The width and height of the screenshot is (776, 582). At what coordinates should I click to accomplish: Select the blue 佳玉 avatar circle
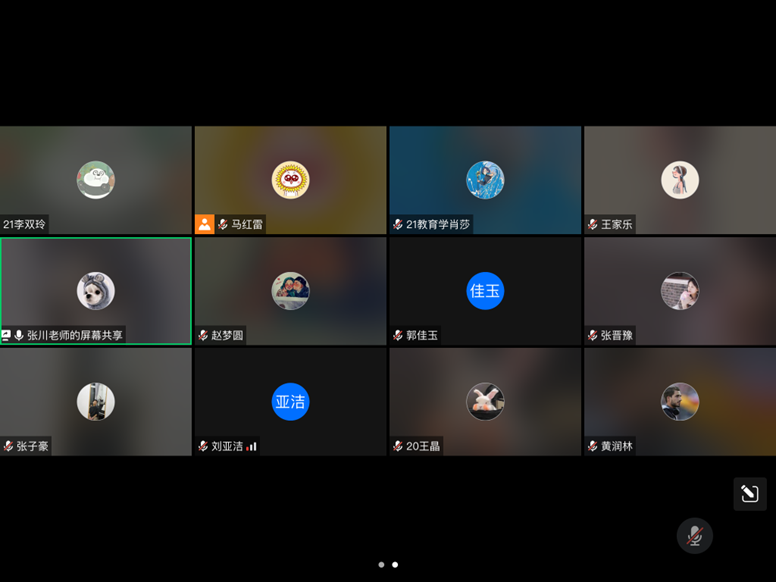coord(485,291)
